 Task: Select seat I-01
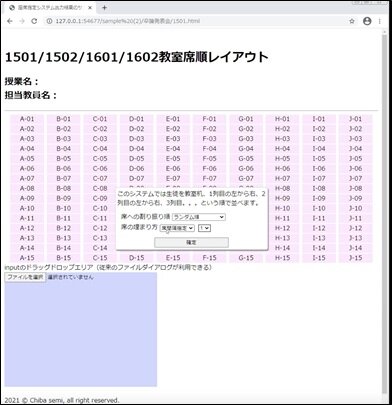[319, 119]
